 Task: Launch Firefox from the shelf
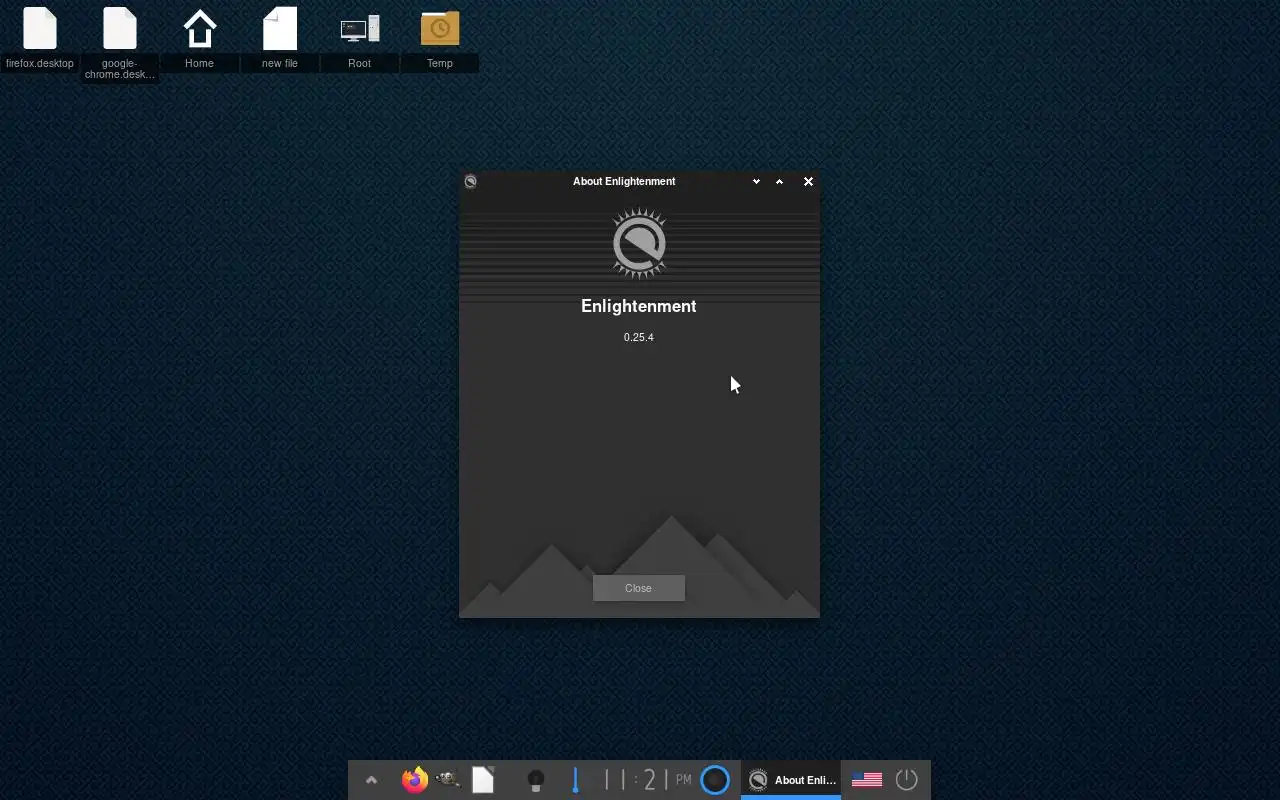(x=414, y=780)
